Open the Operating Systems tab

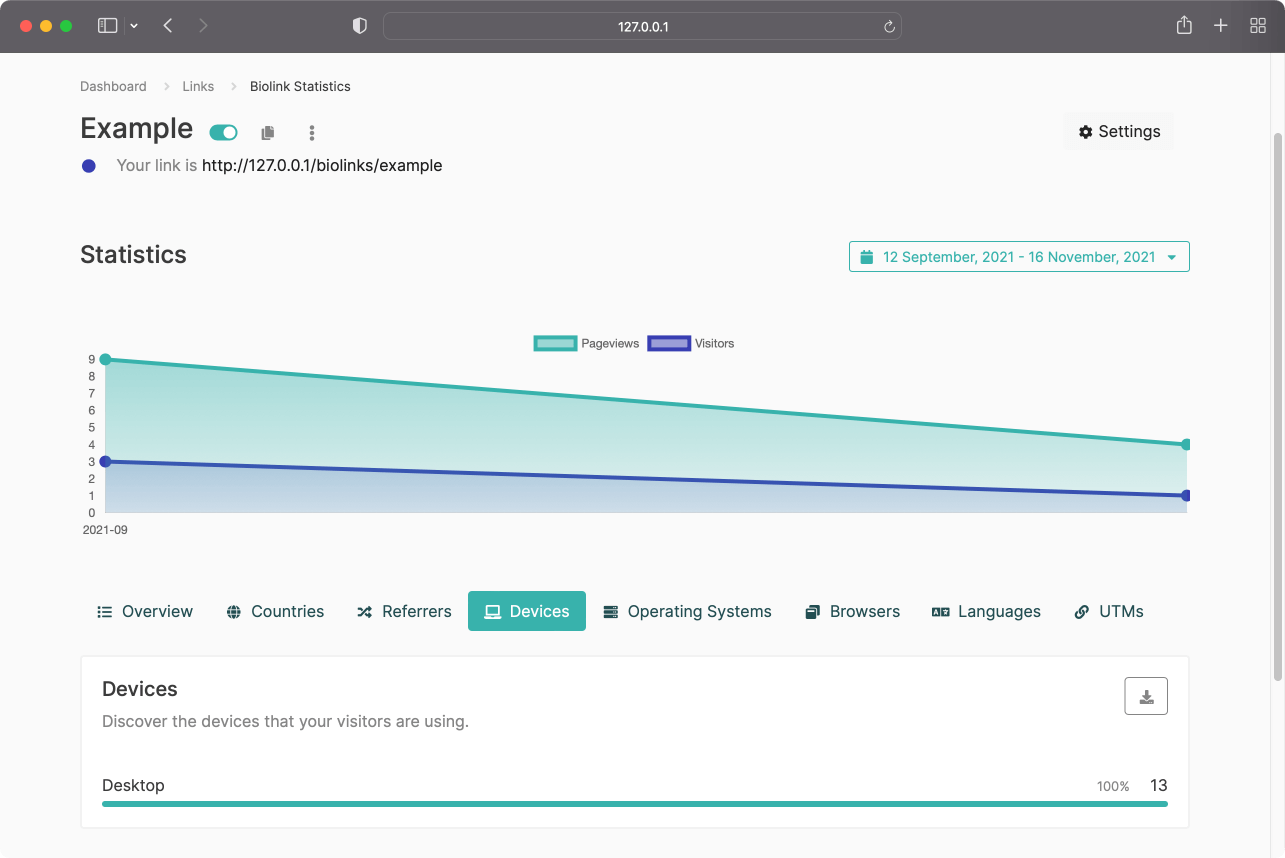(x=688, y=612)
